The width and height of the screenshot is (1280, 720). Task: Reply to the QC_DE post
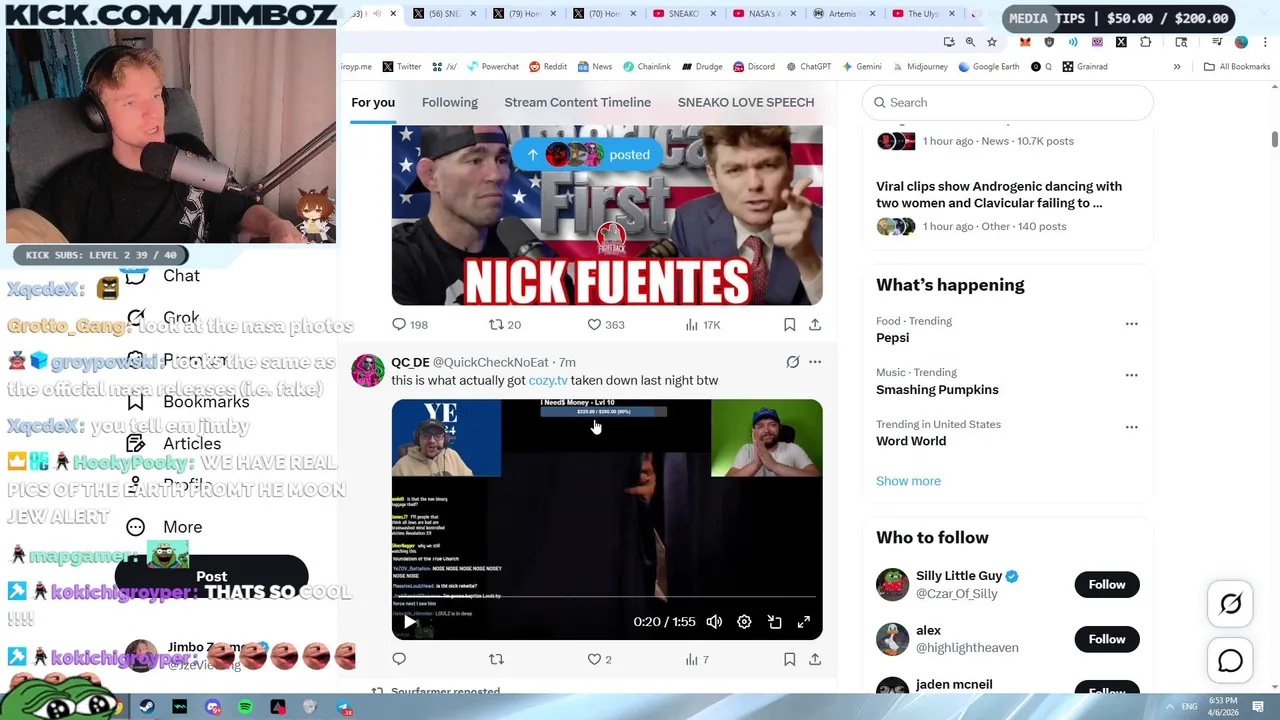click(399, 659)
